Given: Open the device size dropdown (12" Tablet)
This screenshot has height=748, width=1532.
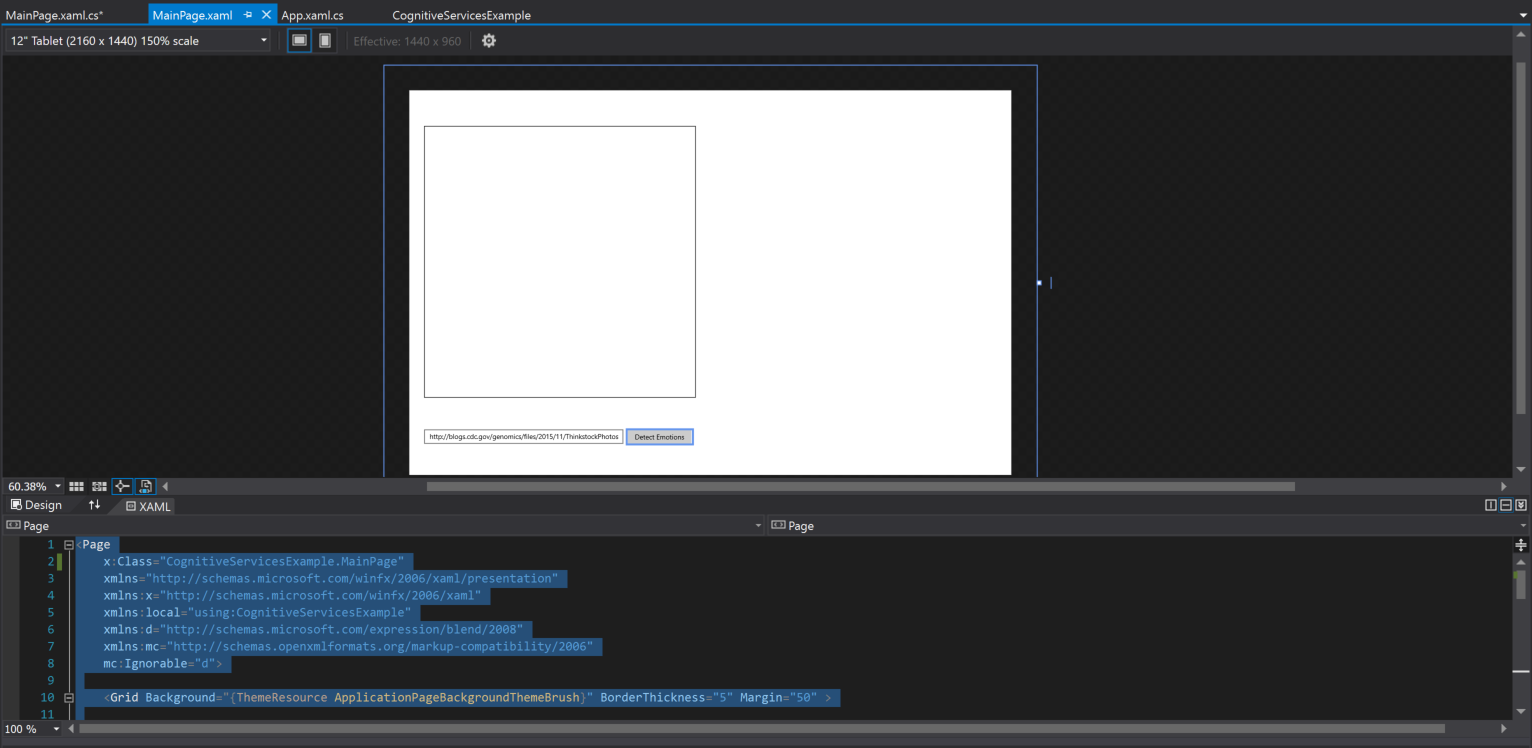Looking at the screenshot, I should (x=137, y=41).
